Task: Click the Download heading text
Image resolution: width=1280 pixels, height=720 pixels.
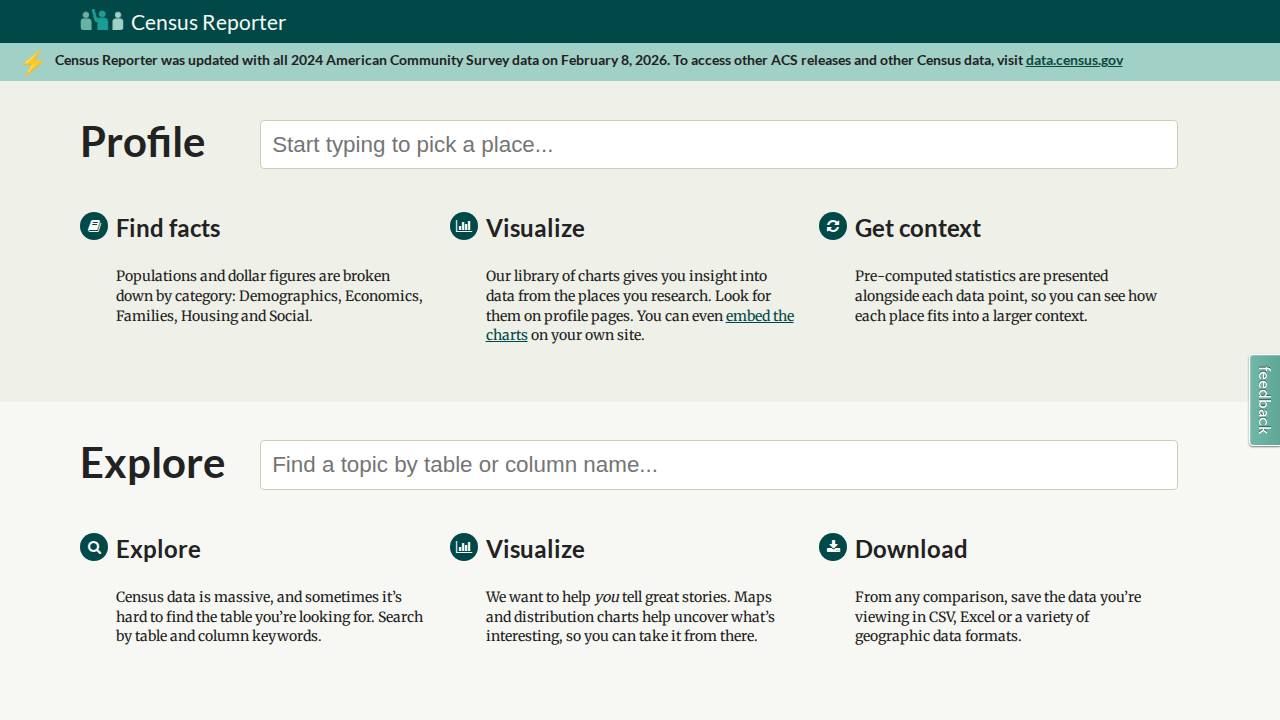Action: click(x=910, y=549)
